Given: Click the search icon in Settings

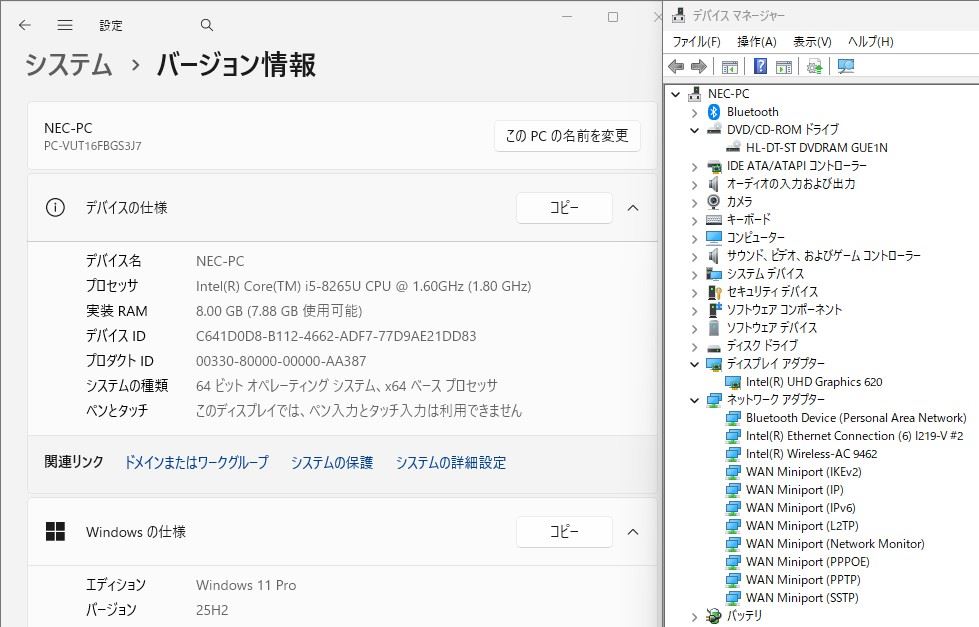Looking at the screenshot, I should click(x=207, y=25).
